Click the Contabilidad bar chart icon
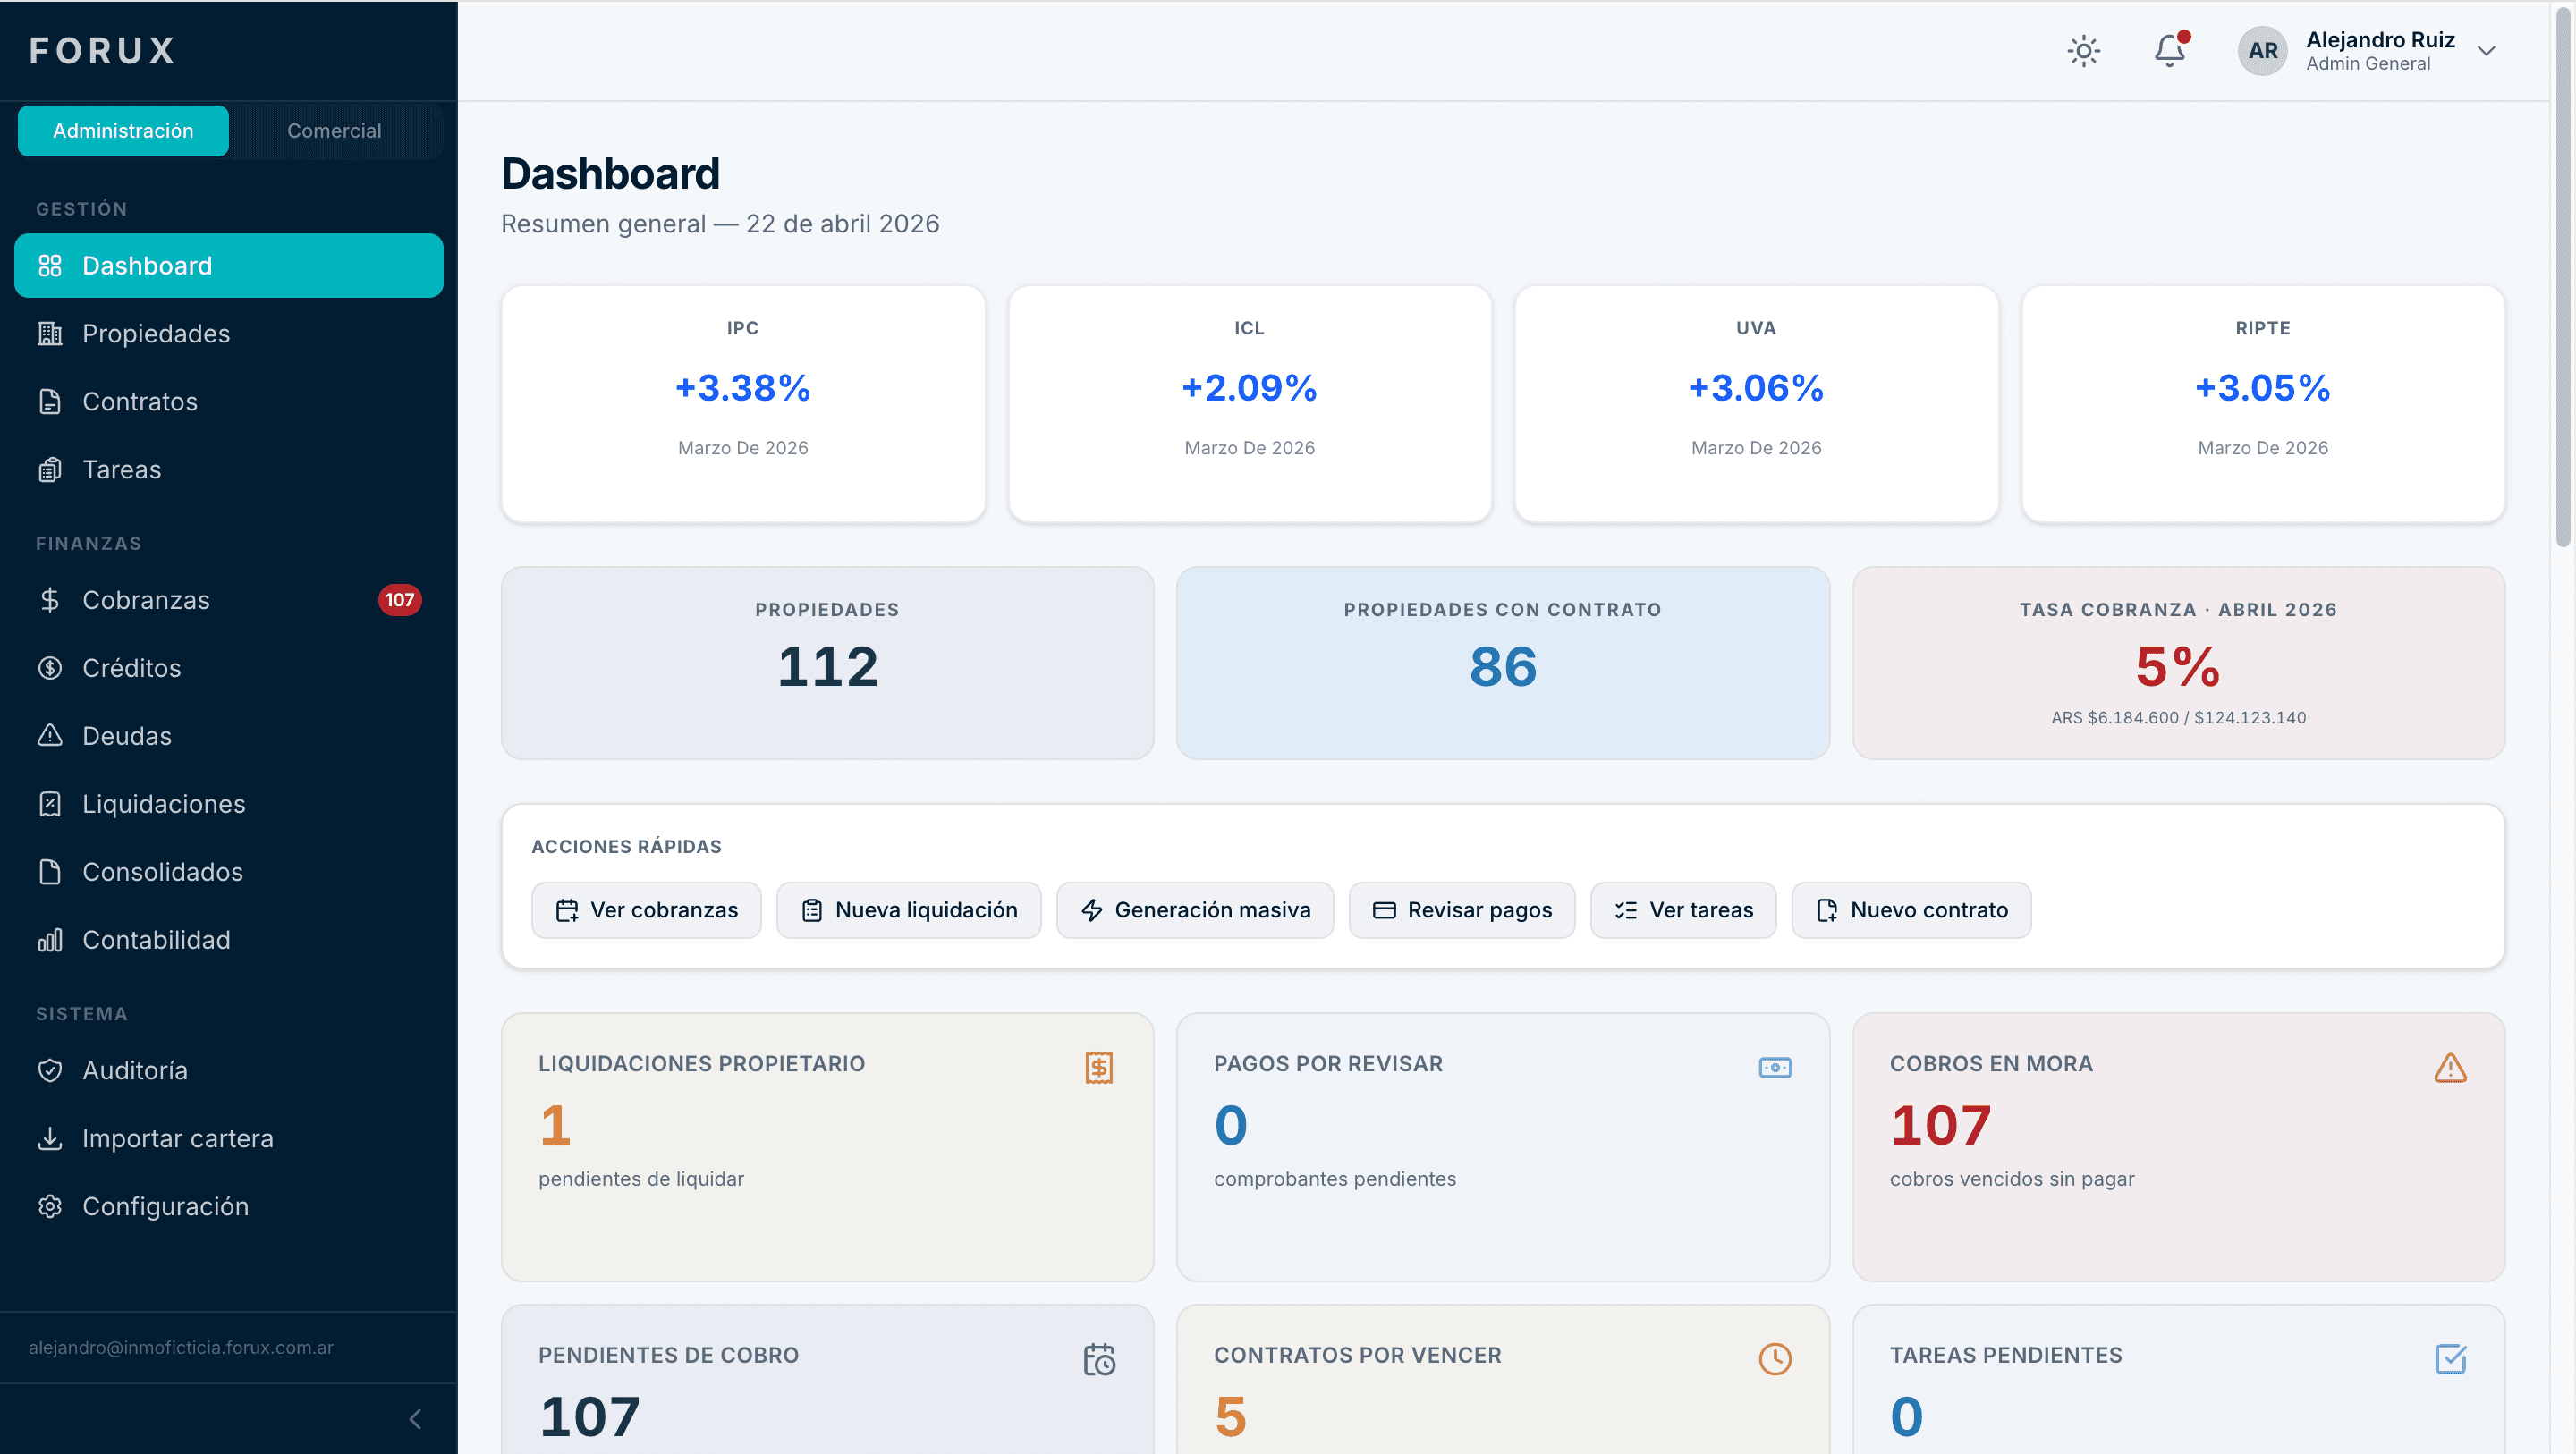The width and height of the screenshot is (2576, 1454). [x=50, y=940]
